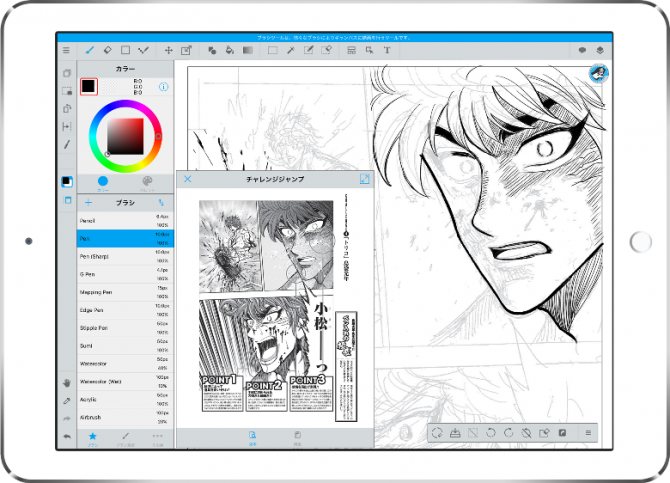
Task: Select the Shape rectangle draw tool
Action: (x=125, y=50)
